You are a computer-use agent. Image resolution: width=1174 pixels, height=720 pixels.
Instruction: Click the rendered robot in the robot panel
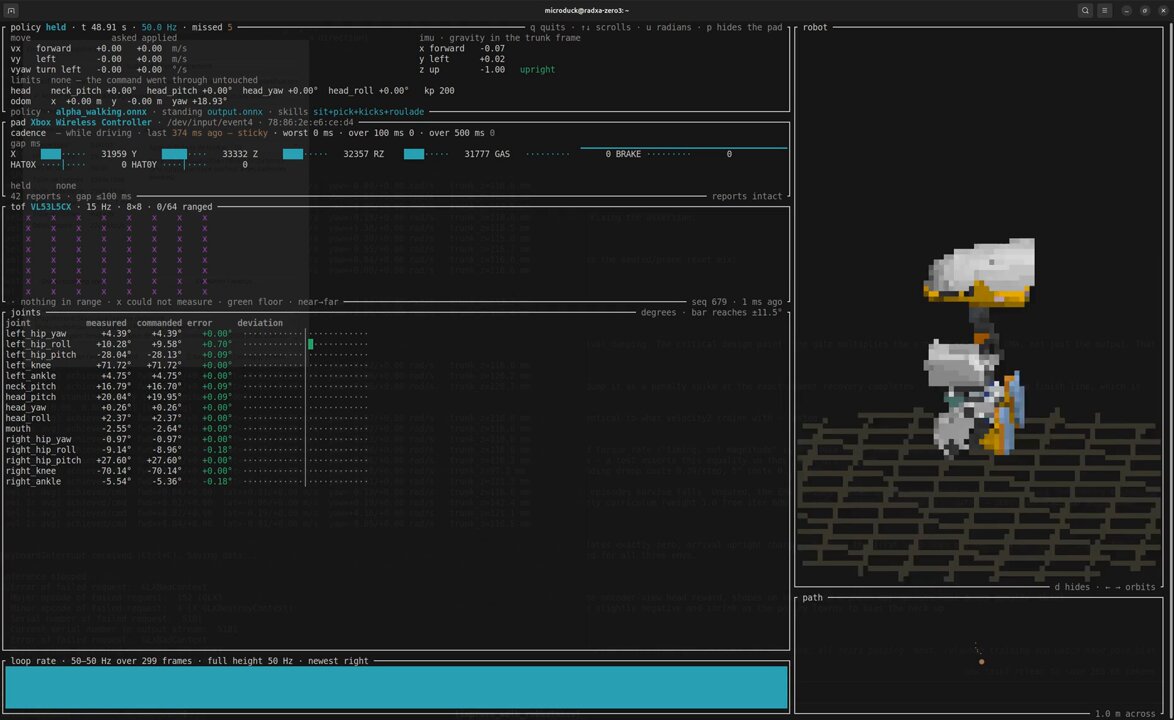click(x=979, y=347)
